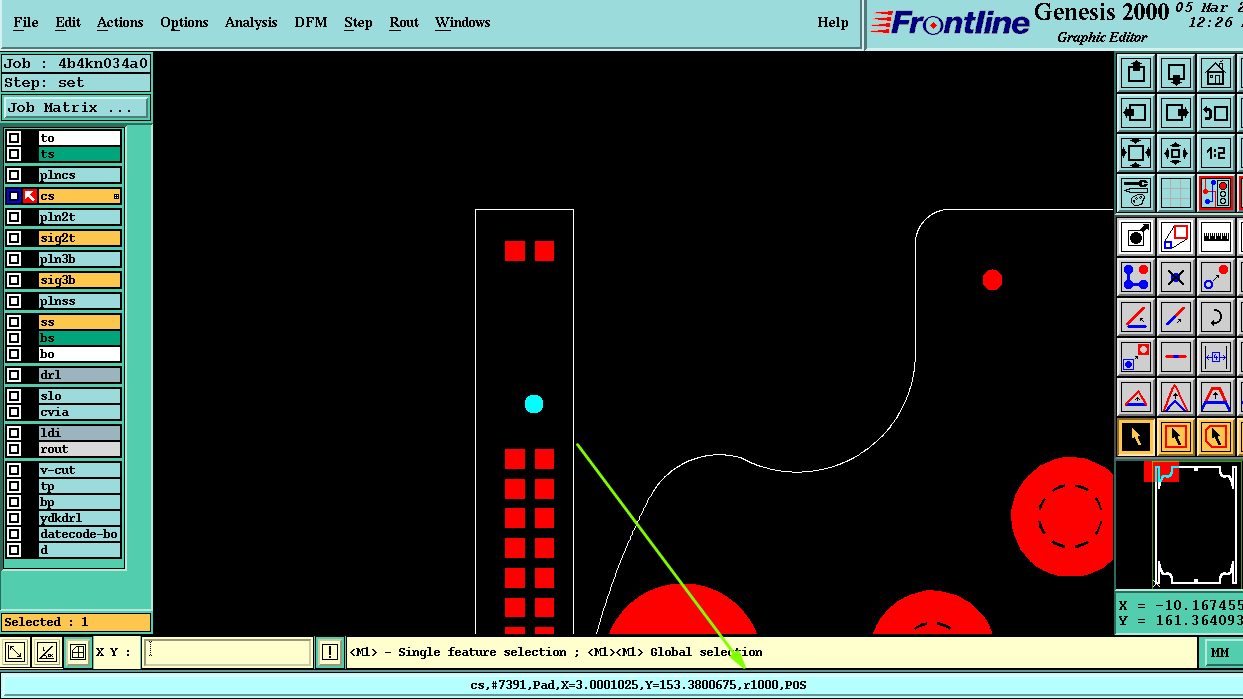This screenshot has width=1243, height=699.
Task: Select layer name bs
Action: pyautogui.click(x=79, y=338)
